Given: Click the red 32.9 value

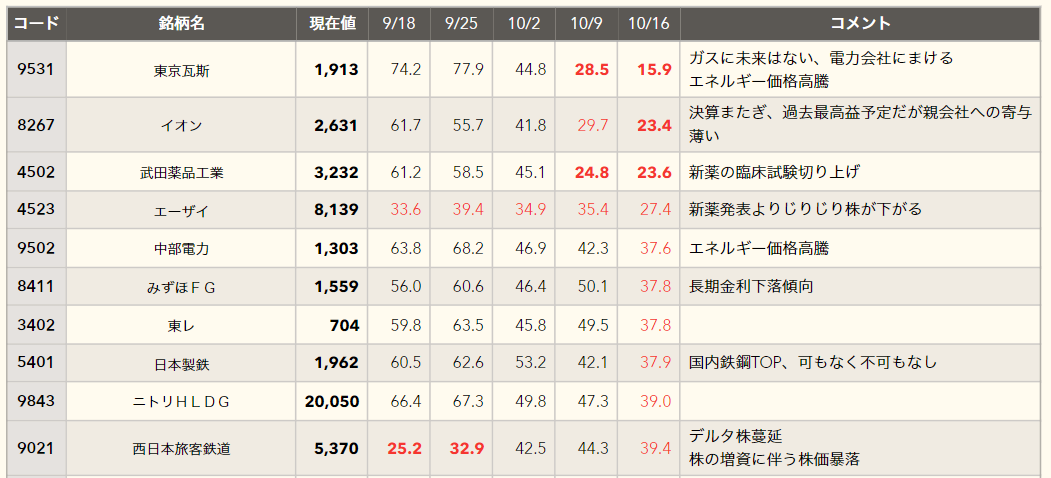Looking at the screenshot, I should click(467, 449).
